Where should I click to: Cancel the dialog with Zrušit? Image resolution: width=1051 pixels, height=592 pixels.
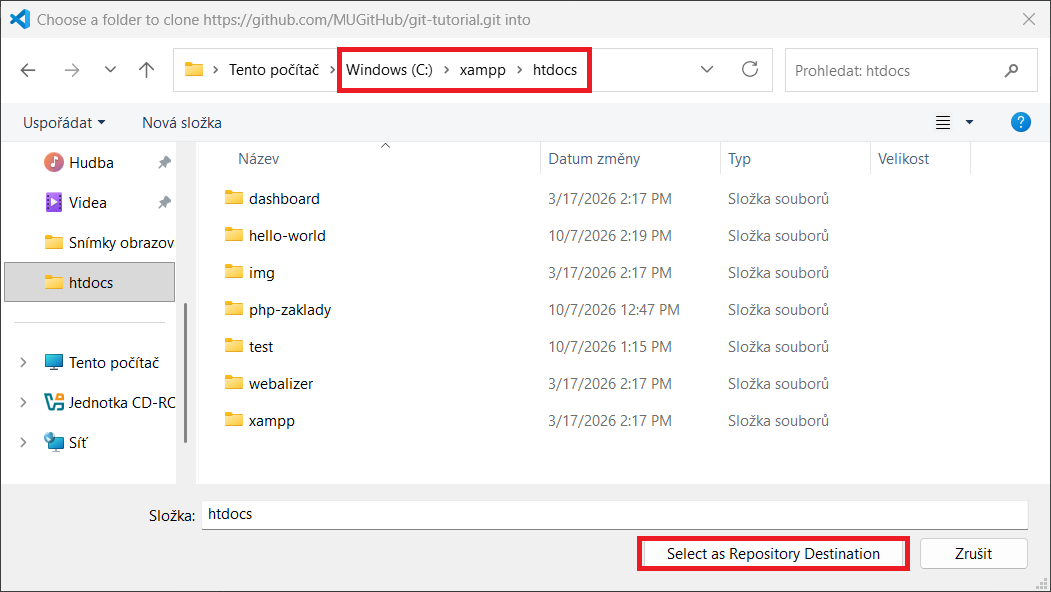click(x=973, y=554)
